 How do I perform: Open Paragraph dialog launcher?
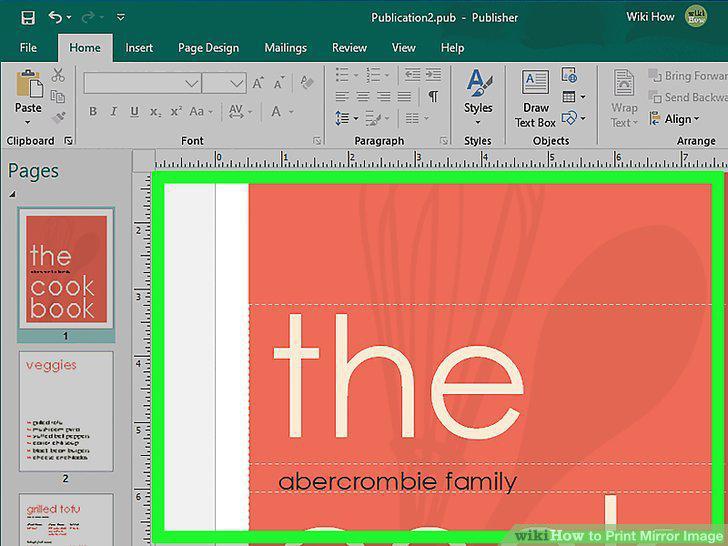(x=443, y=140)
